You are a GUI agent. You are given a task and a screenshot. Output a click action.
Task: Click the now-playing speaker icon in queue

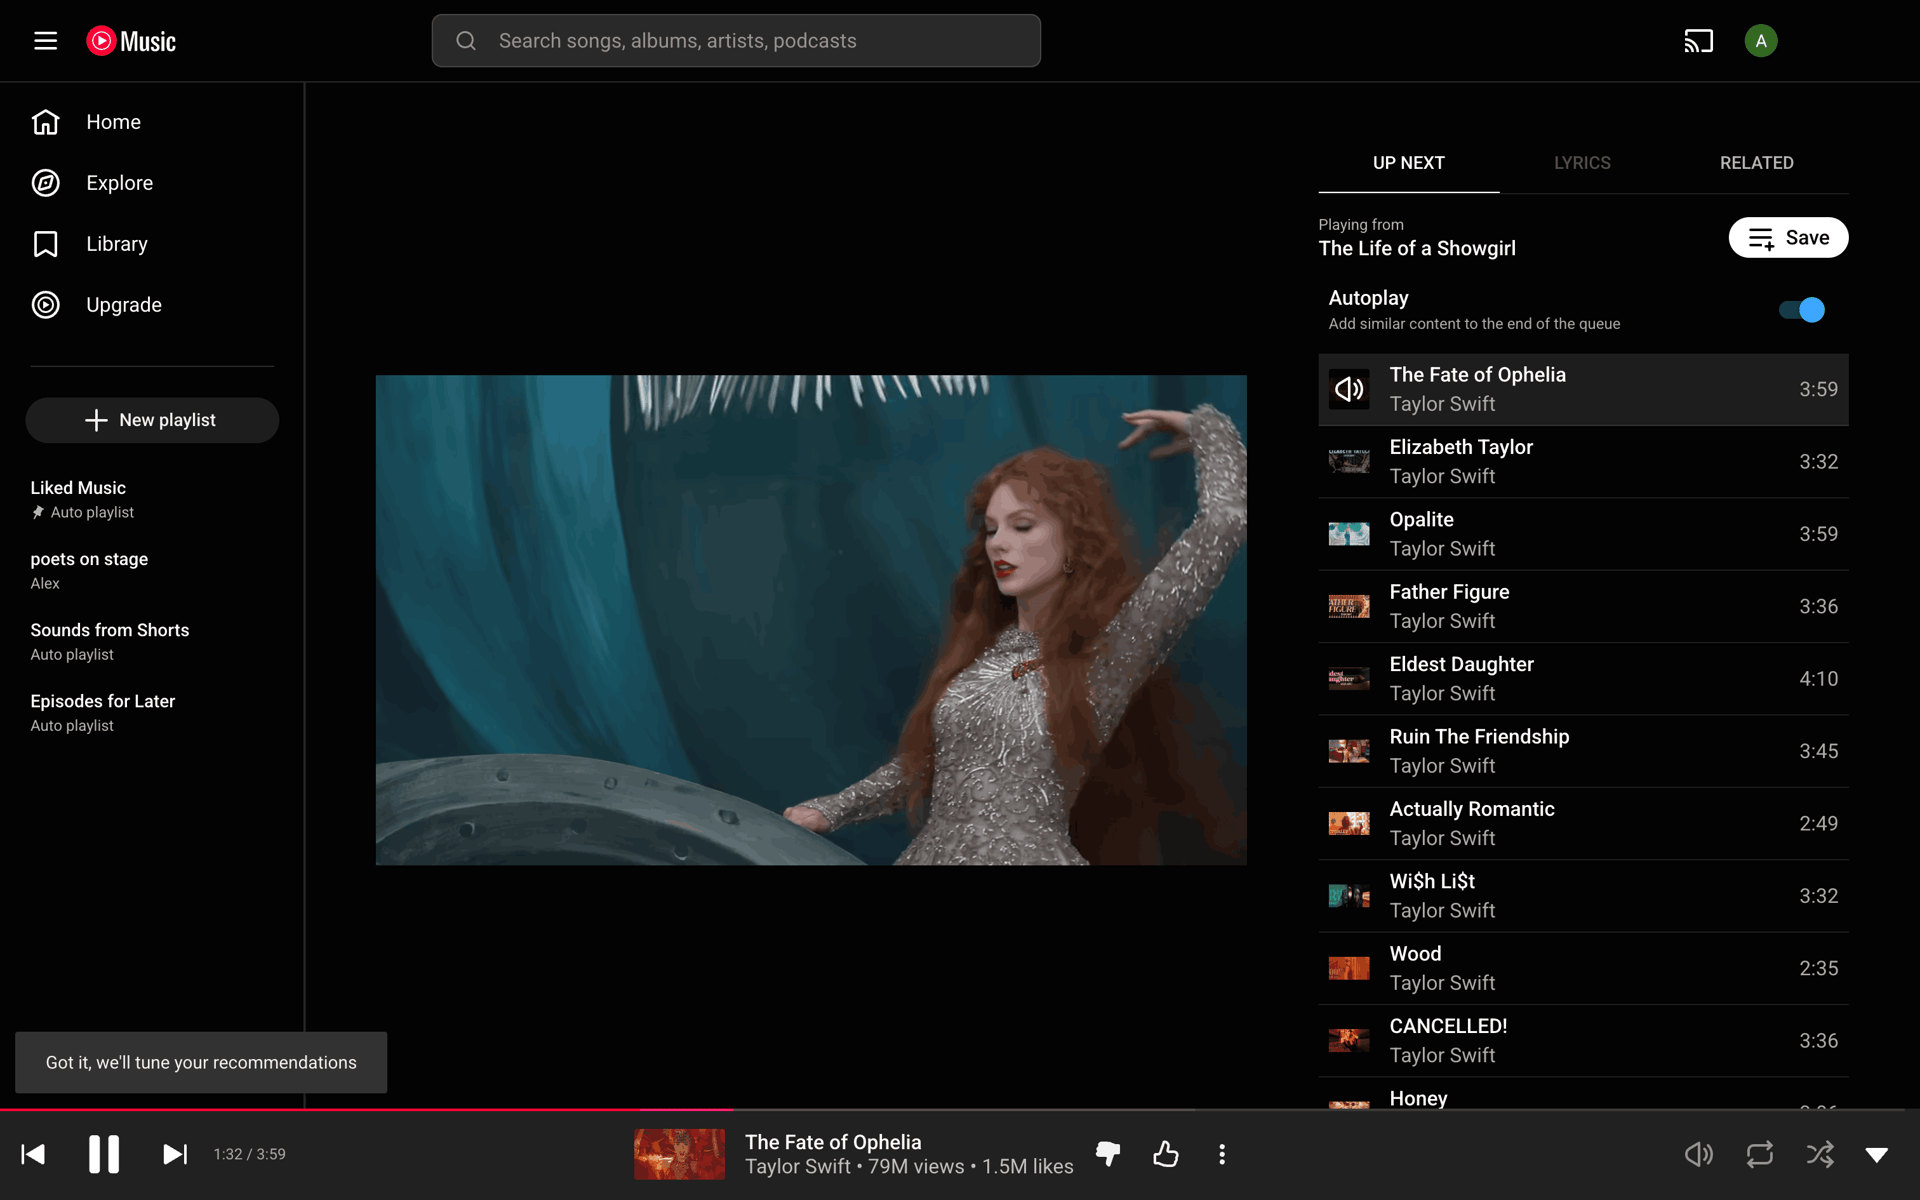pyautogui.click(x=1349, y=389)
